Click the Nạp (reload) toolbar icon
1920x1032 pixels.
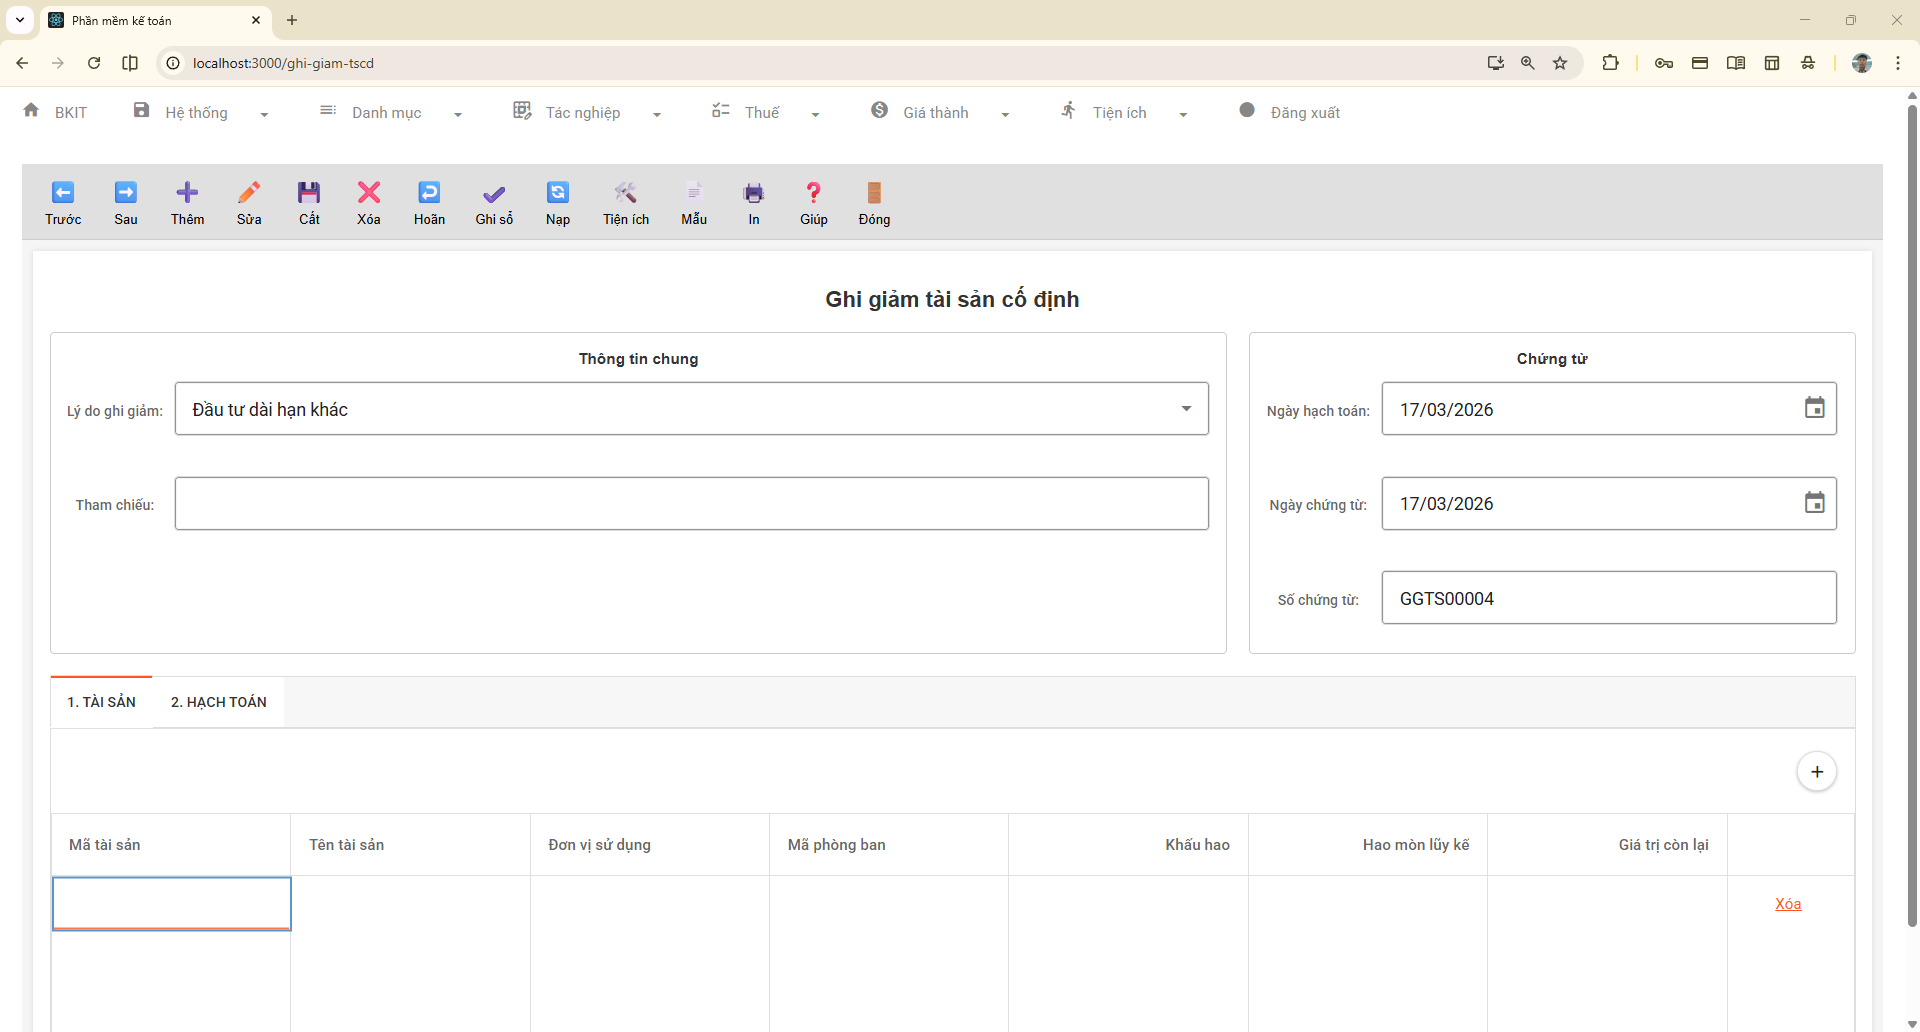tap(558, 193)
